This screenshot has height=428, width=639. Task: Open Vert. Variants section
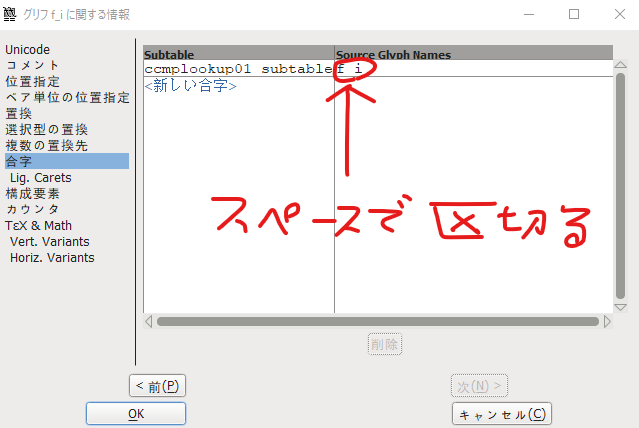(50, 242)
